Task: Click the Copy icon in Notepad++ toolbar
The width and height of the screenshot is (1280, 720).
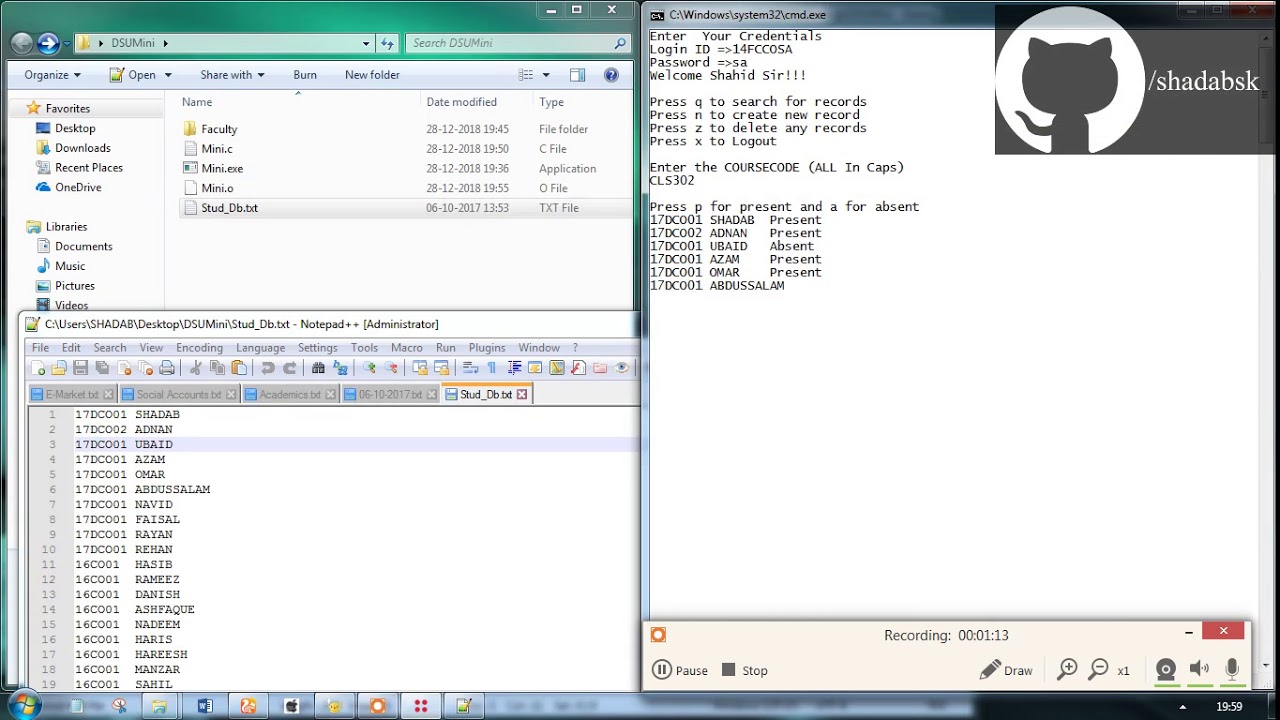Action: click(217, 368)
